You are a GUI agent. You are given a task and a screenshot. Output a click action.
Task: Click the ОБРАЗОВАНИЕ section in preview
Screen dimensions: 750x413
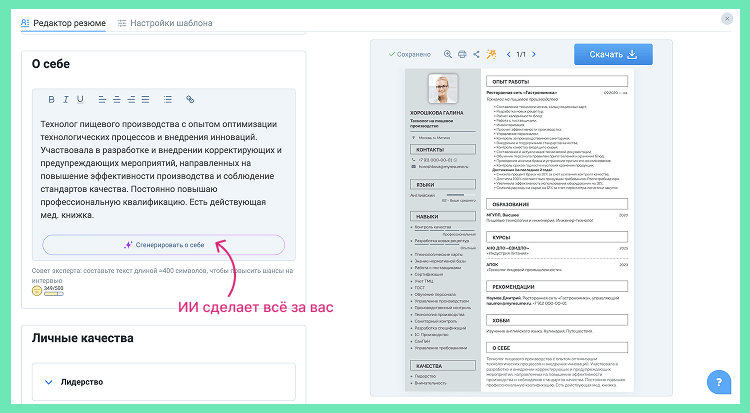pyautogui.click(x=557, y=204)
